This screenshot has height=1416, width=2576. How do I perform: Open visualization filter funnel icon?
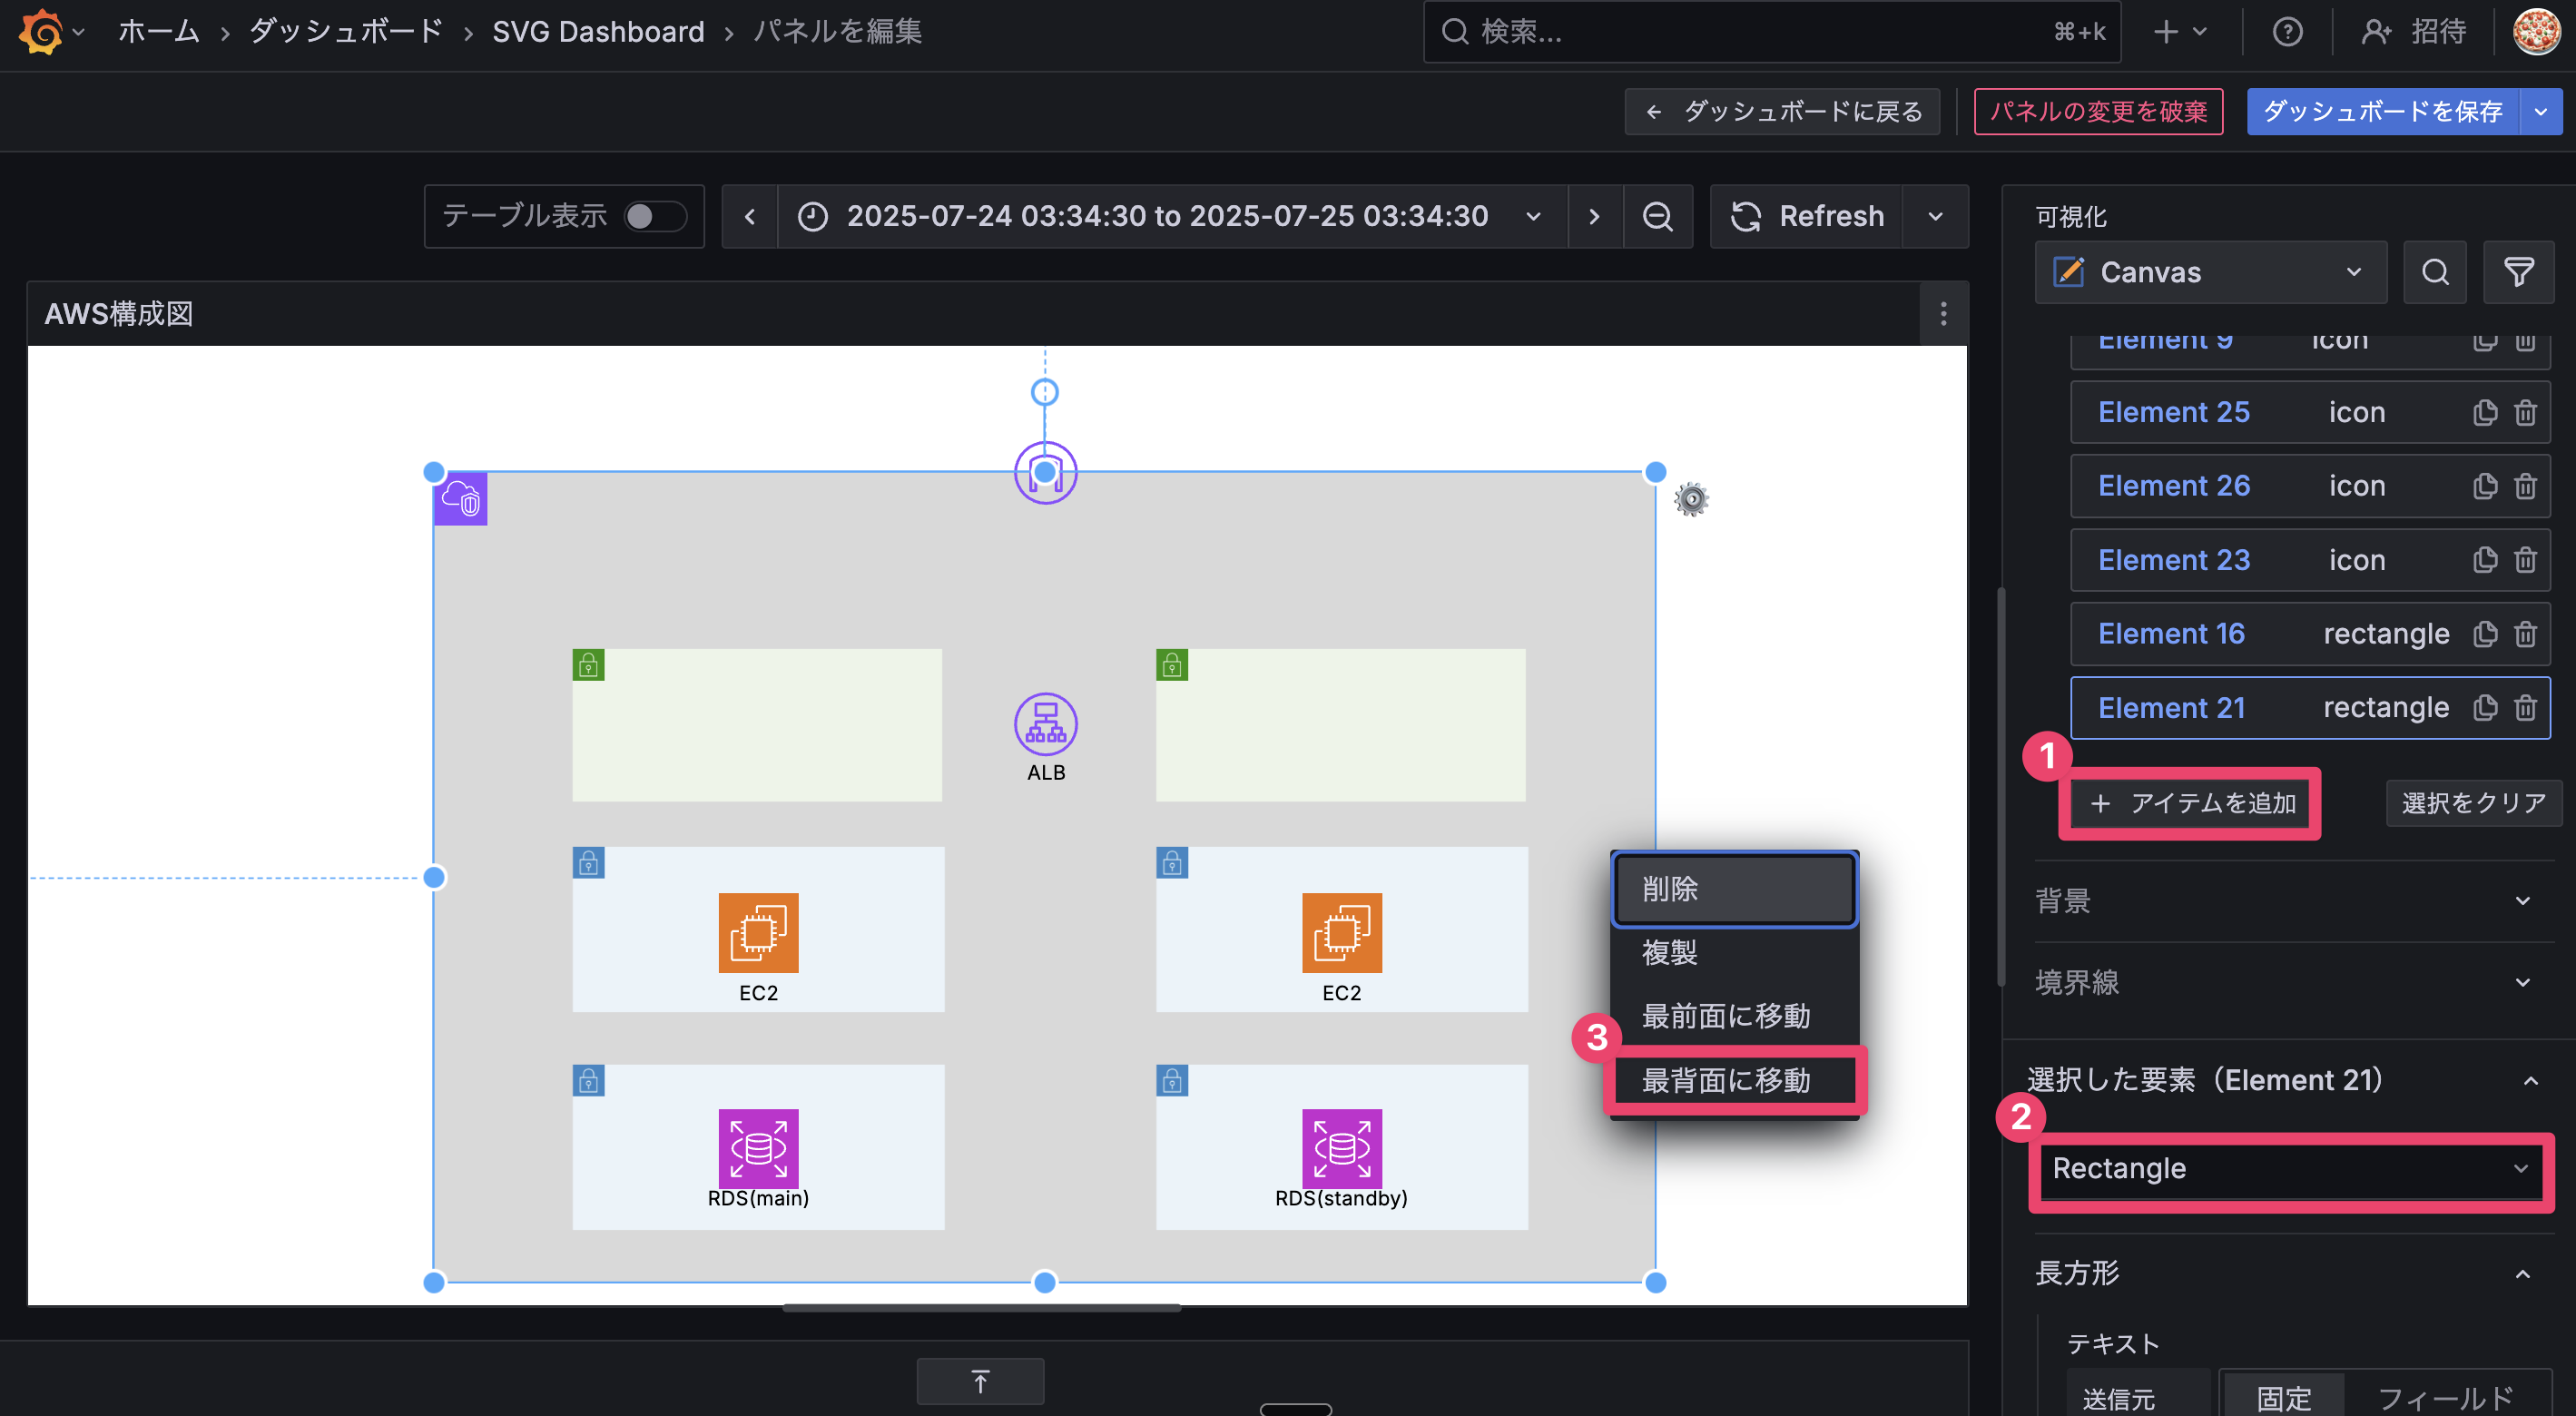2518,272
